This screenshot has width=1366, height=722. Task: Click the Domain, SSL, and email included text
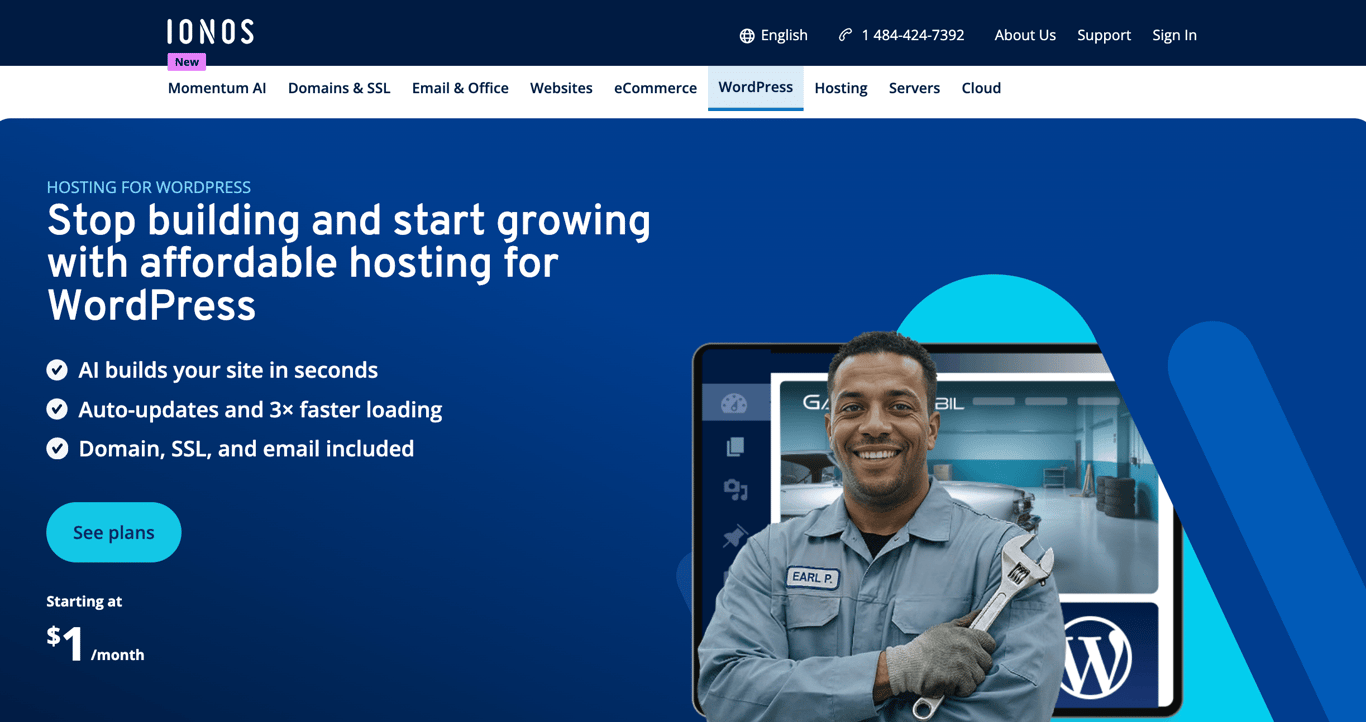[246, 448]
